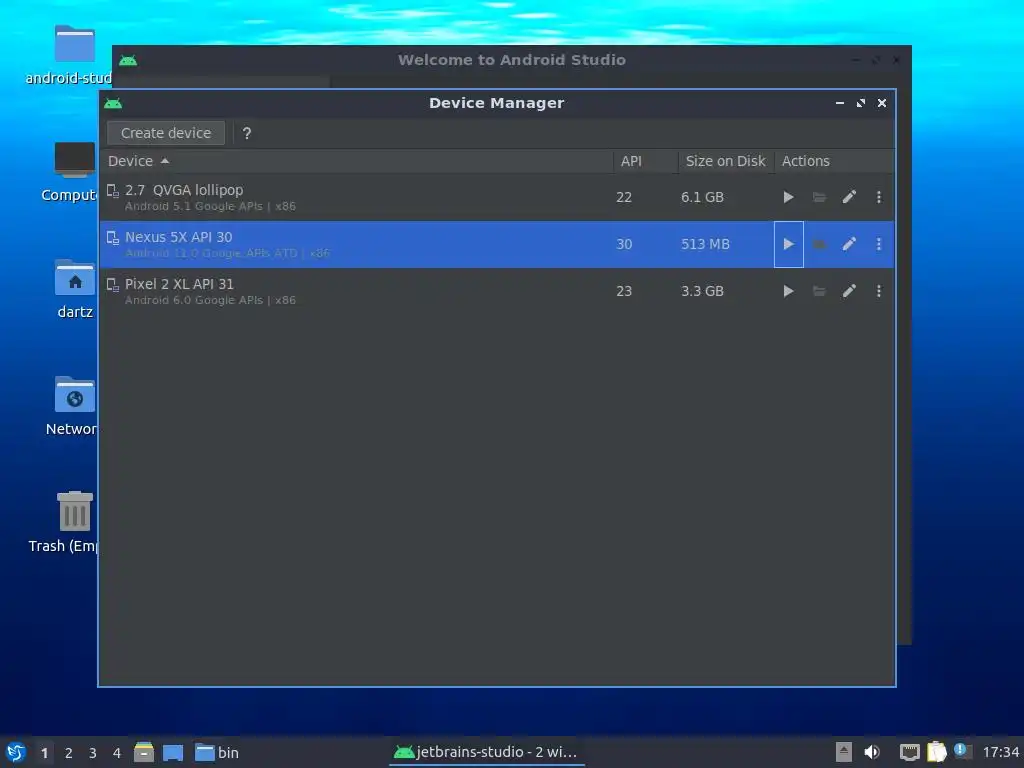This screenshot has width=1024, height=768.
Task: Open the taskbar start menu icon
Action: click(x=16, y=752)
